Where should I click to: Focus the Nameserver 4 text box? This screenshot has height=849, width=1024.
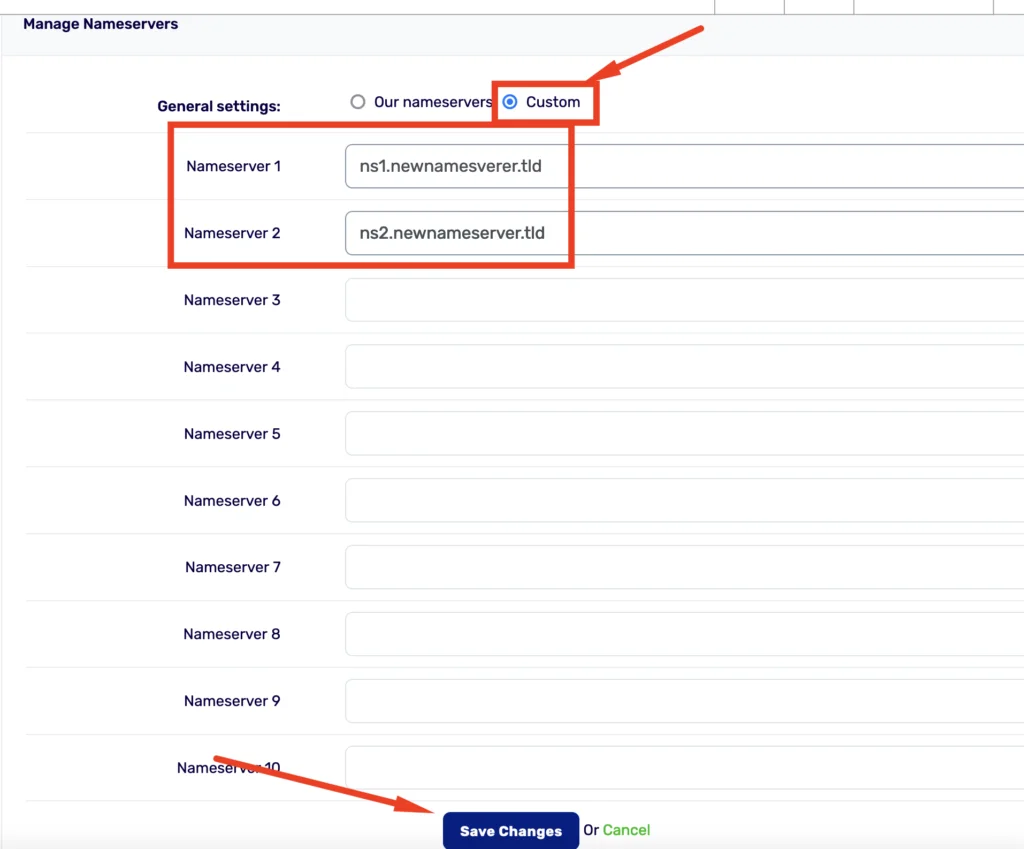(x=684, y=366)
